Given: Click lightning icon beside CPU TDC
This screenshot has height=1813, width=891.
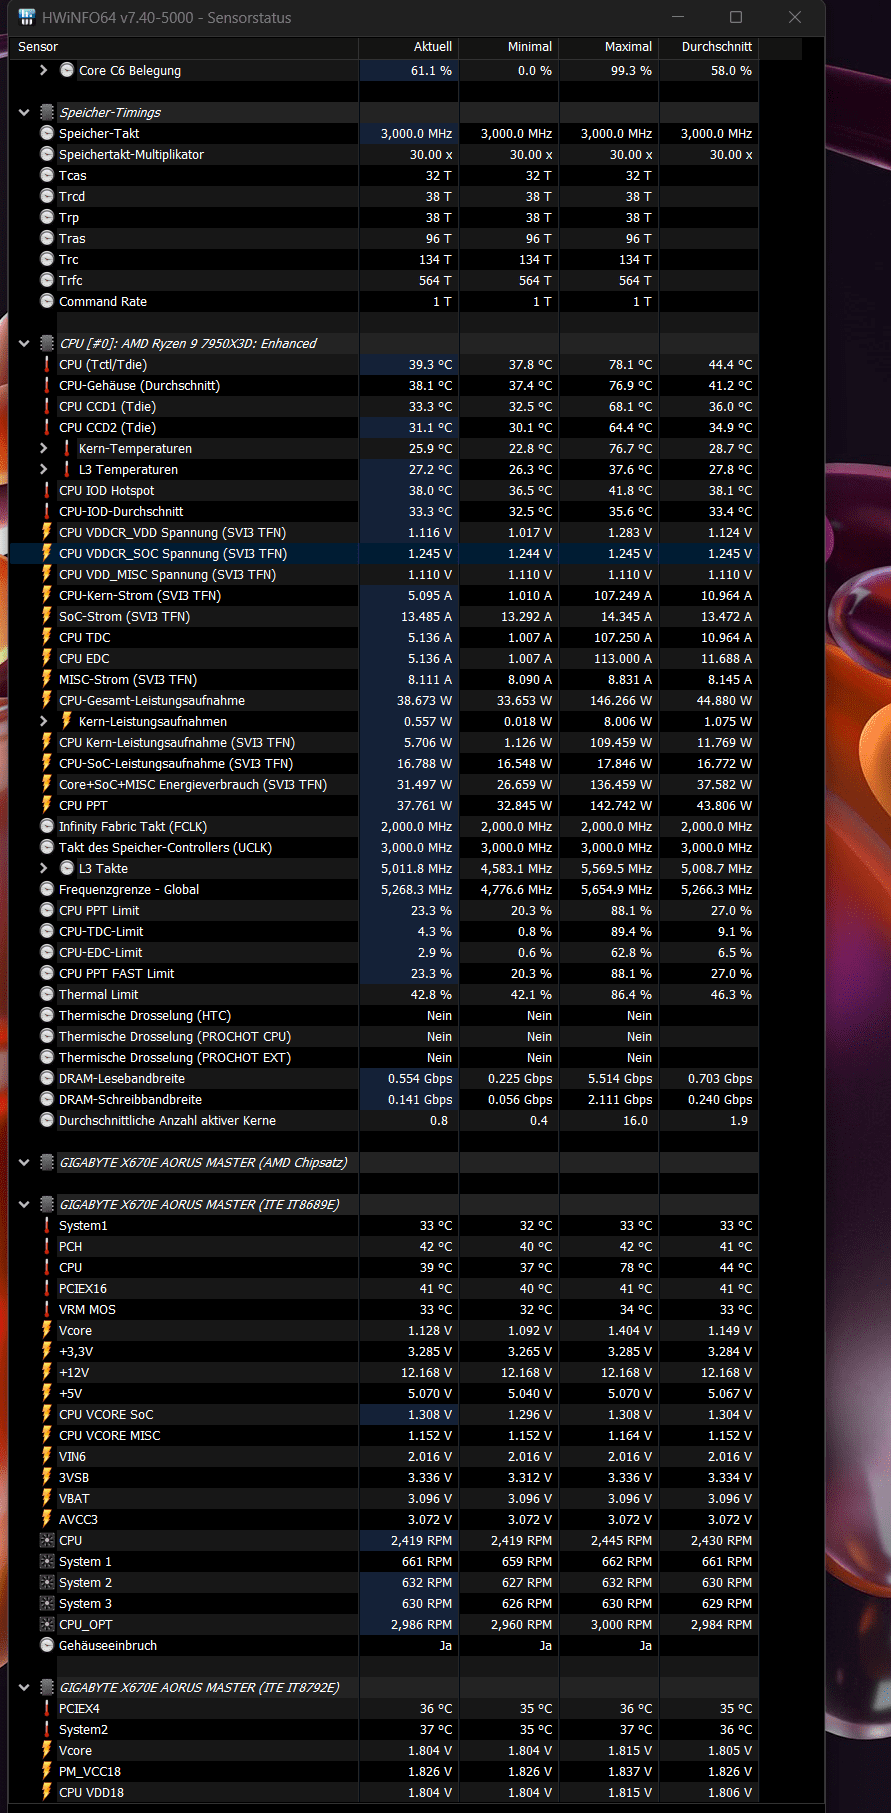Looking at the screenshot, I should tap(47, 637).
